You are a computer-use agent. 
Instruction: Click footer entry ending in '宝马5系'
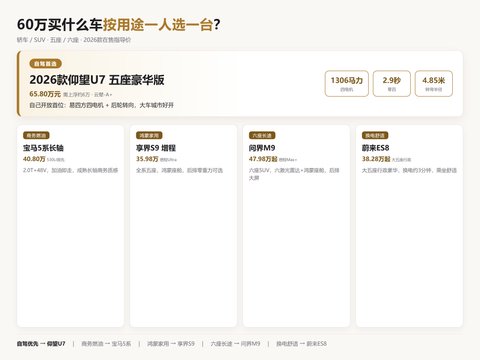106,344
